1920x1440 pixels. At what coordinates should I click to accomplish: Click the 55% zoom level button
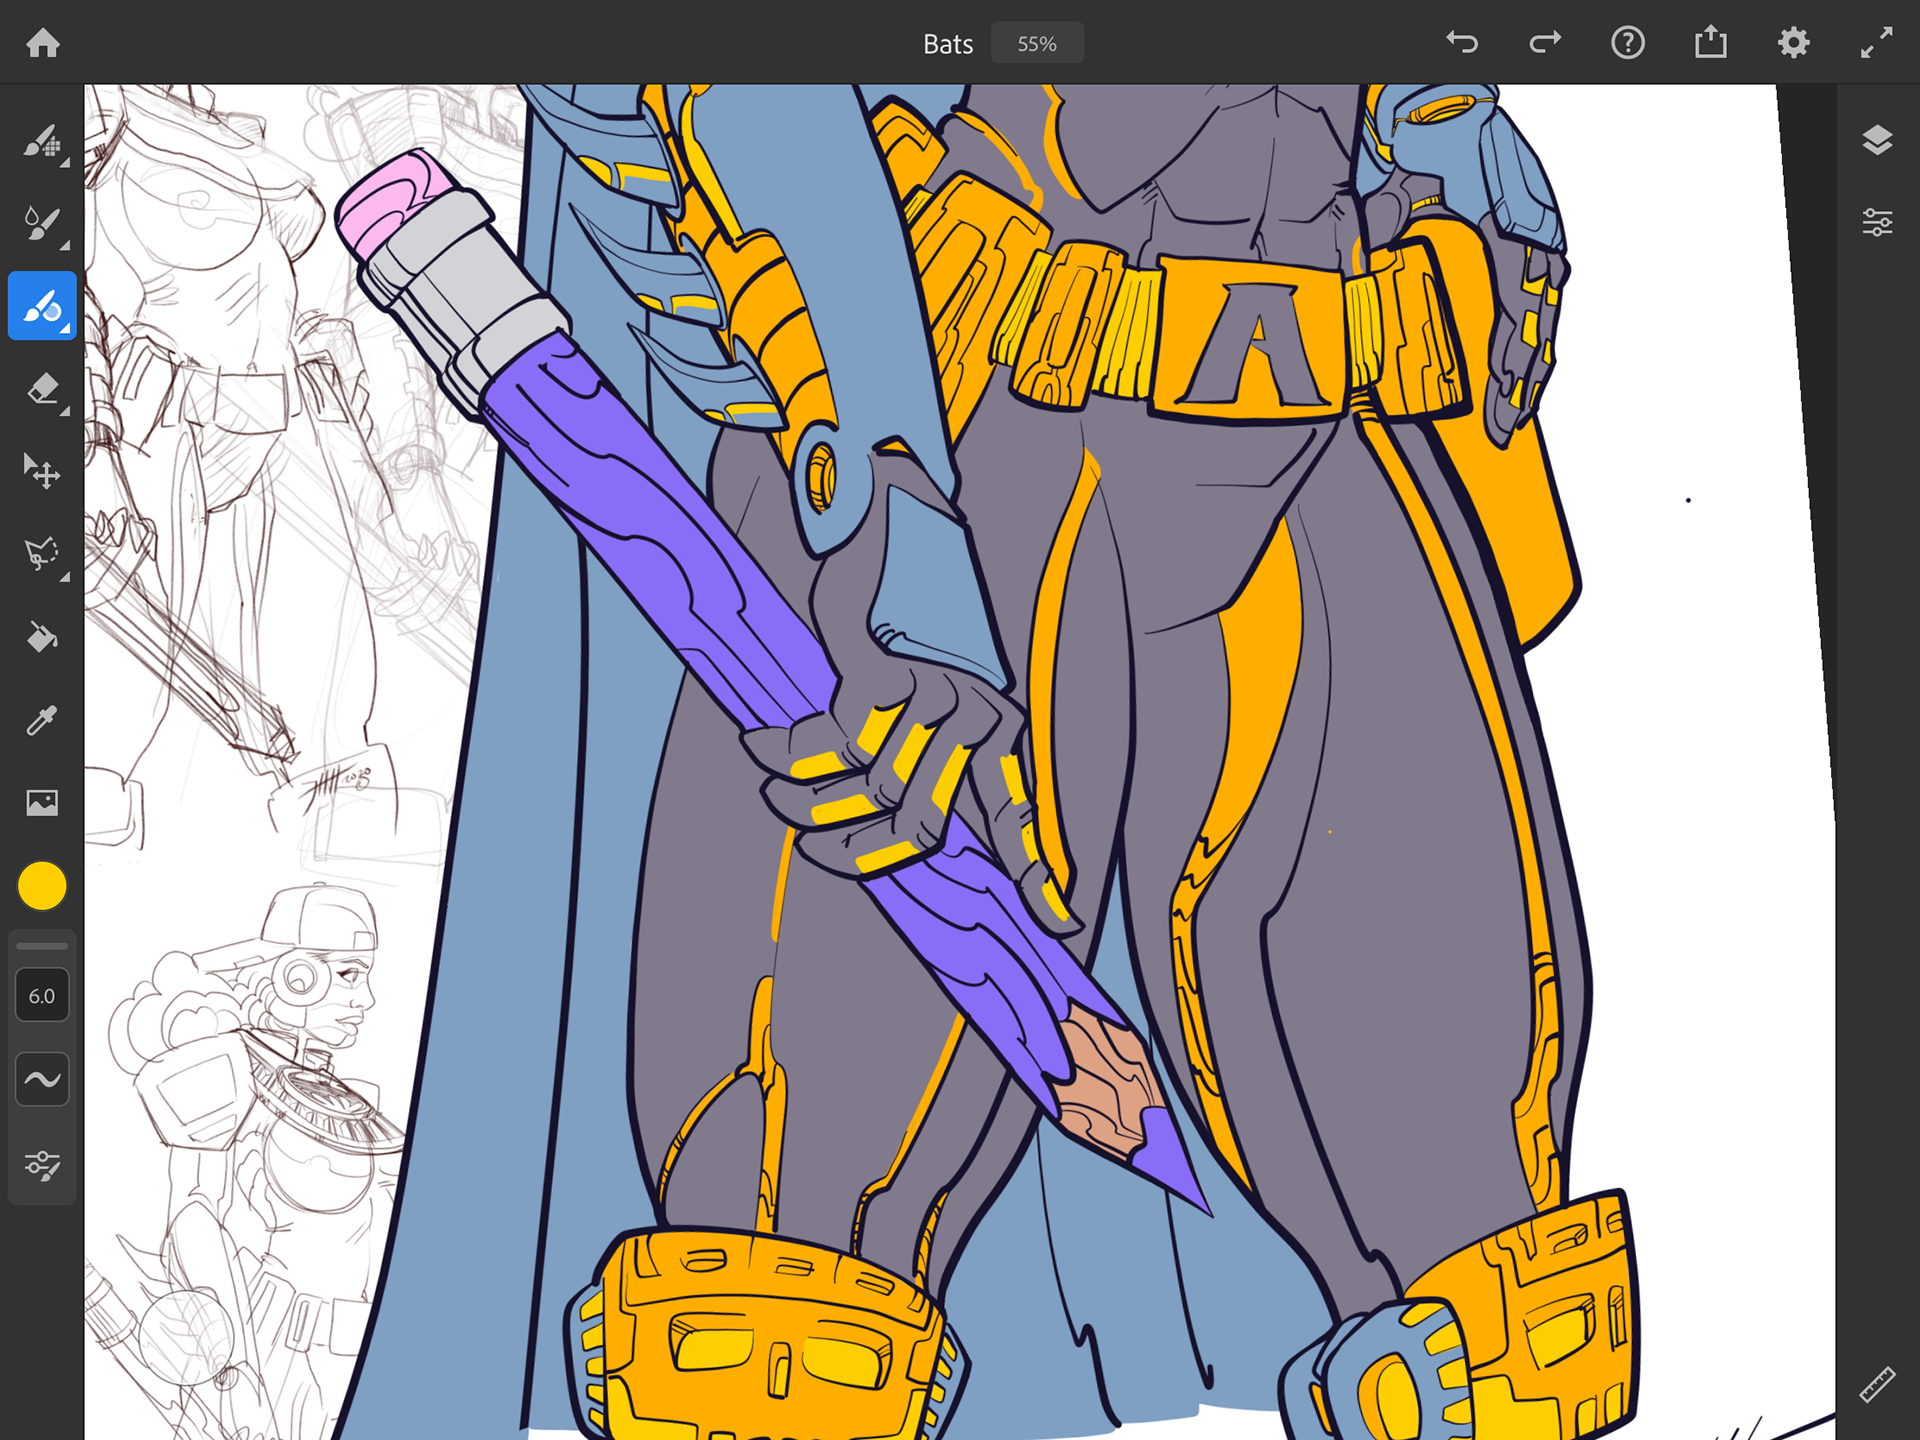click(x=1037, y=44)
